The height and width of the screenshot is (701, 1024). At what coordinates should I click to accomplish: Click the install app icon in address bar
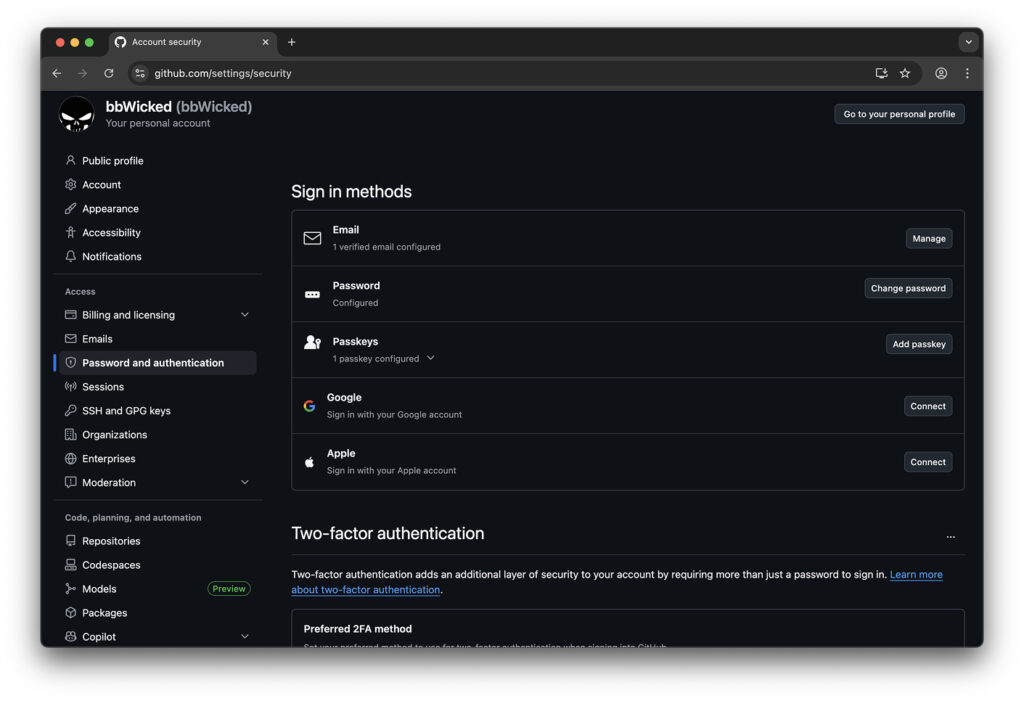(881, 73)
